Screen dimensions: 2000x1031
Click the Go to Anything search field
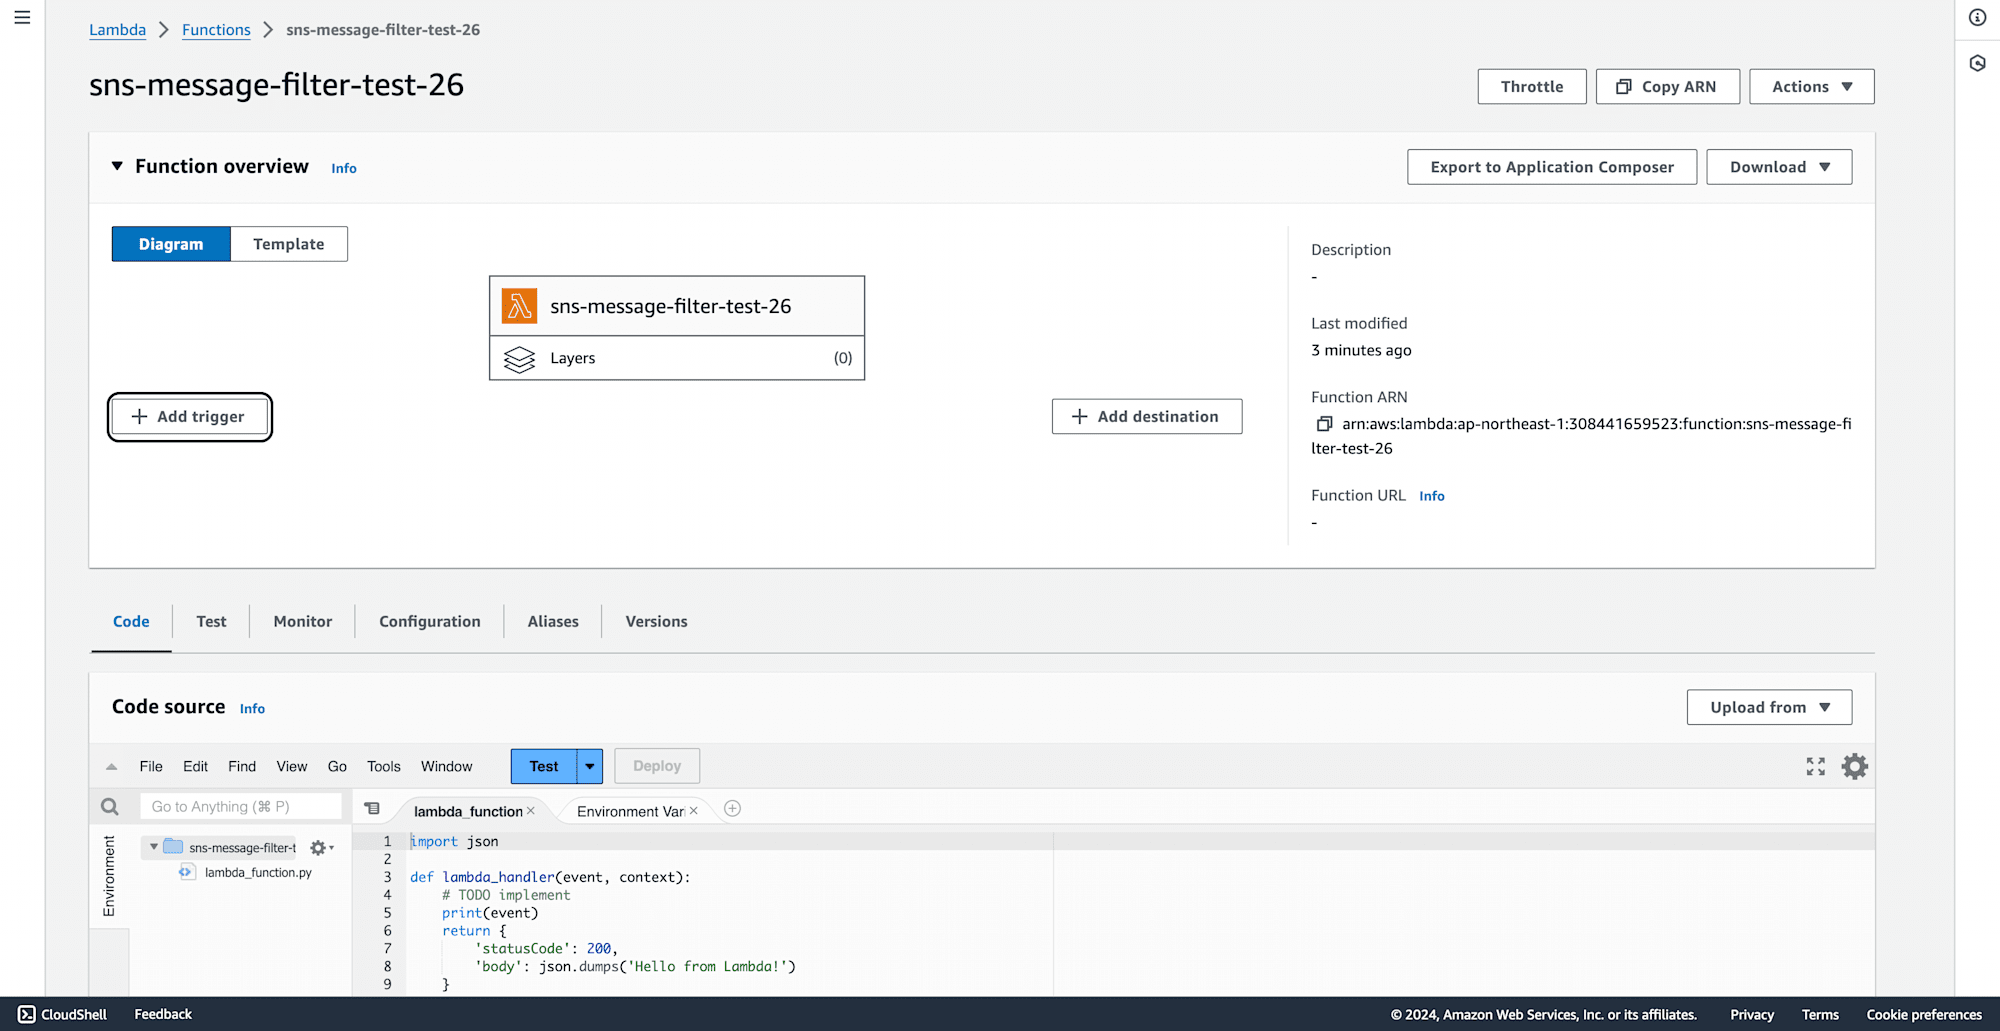pos(241,806)
